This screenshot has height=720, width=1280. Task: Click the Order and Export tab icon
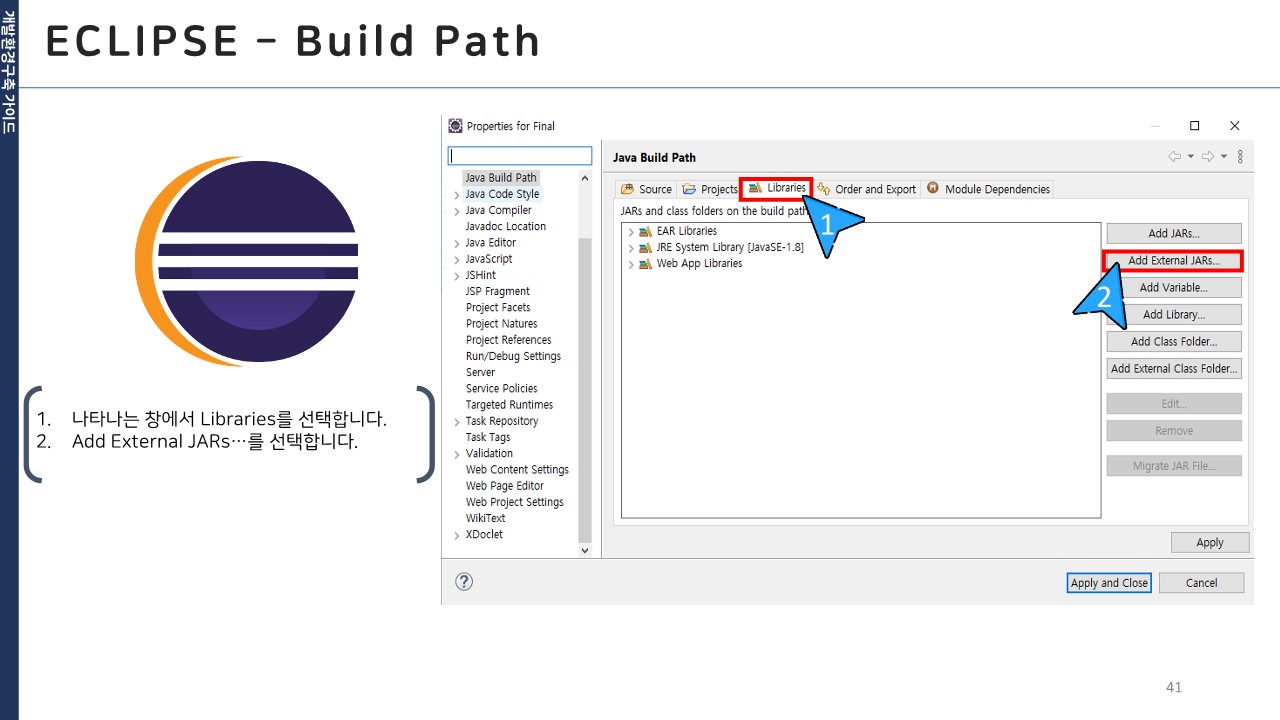pos(824,189)
